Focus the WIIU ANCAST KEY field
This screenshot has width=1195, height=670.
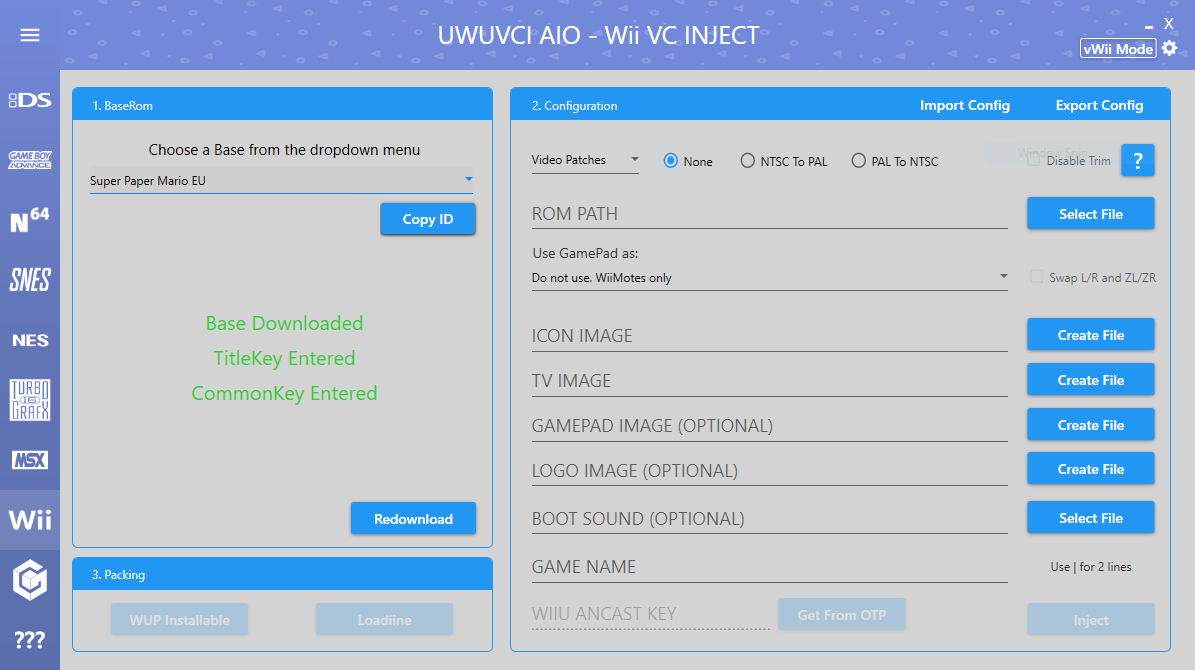650,614
